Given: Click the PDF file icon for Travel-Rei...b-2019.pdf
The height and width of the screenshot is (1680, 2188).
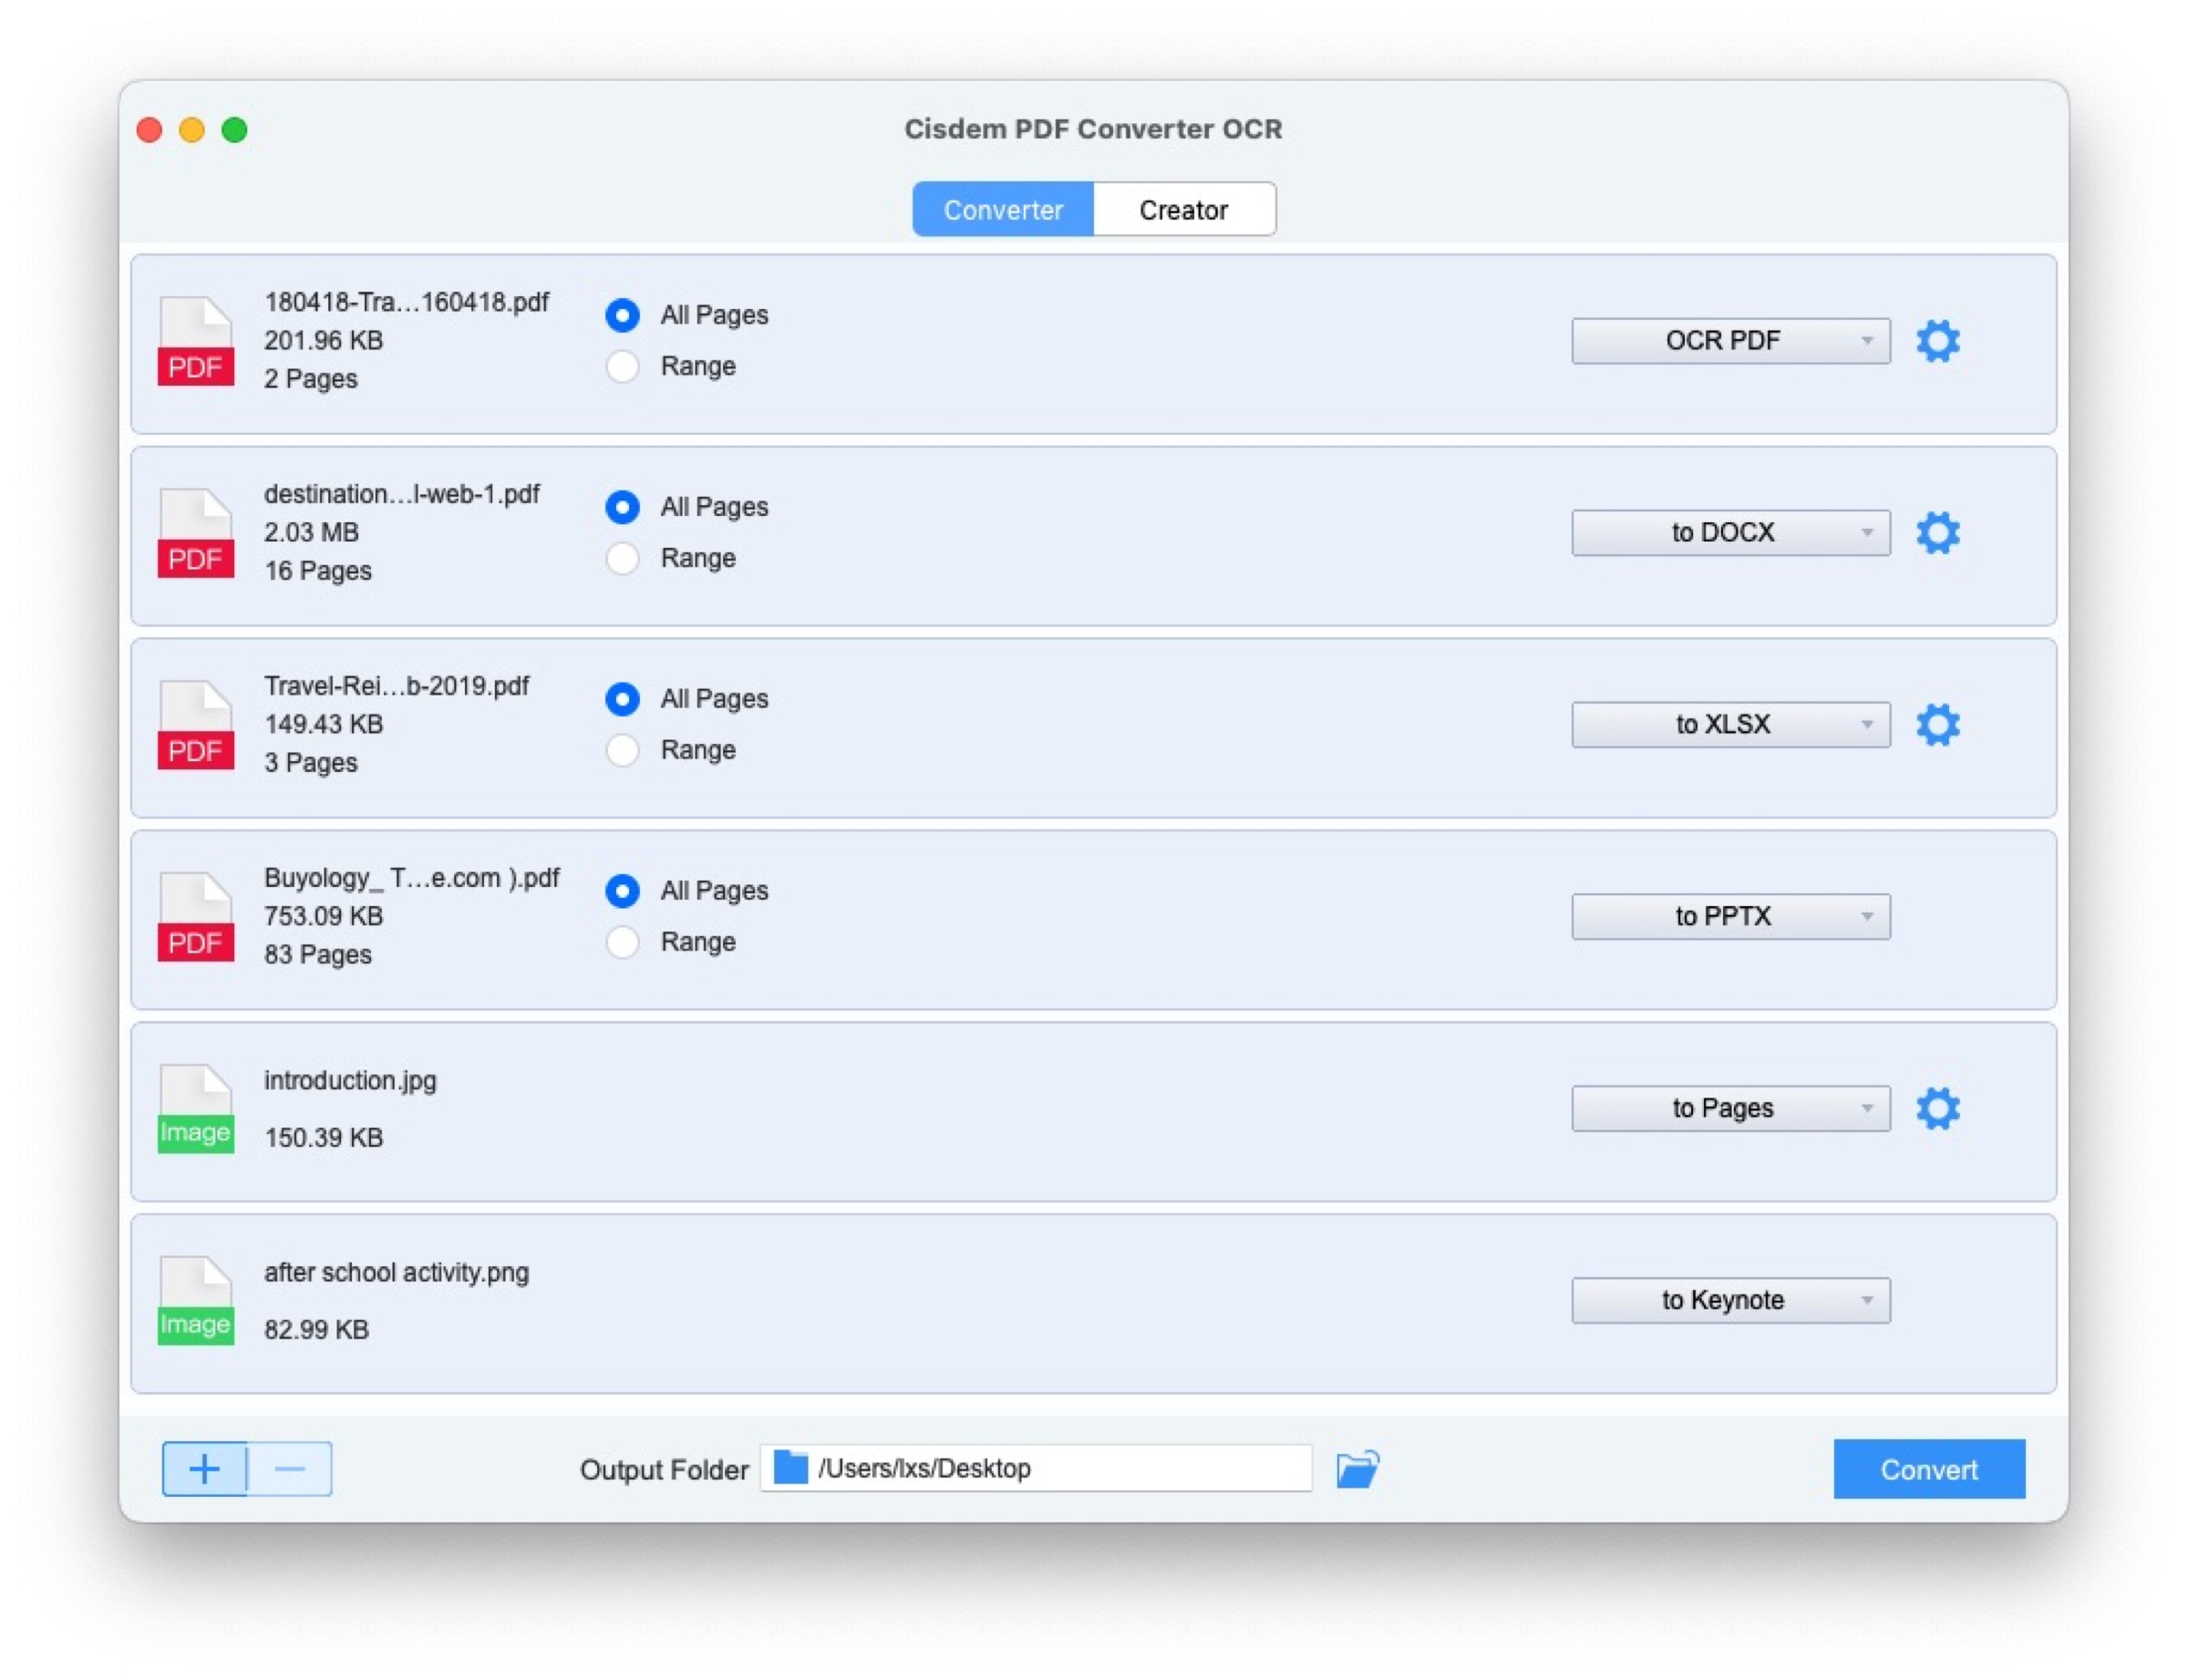Looking at the screenshot, I should coord(195,724).
